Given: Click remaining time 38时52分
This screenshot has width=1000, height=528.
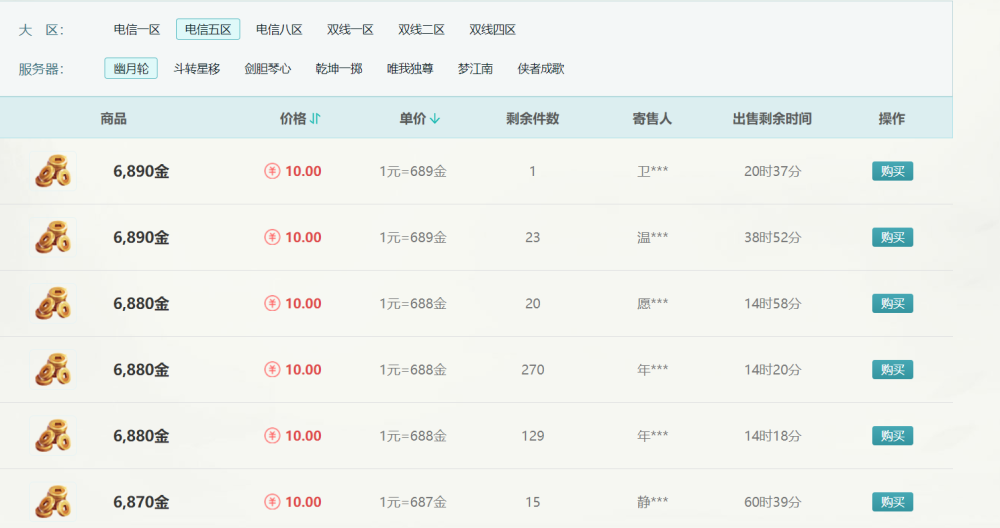Looking at the screenshot, I should [x=772, y=237].
